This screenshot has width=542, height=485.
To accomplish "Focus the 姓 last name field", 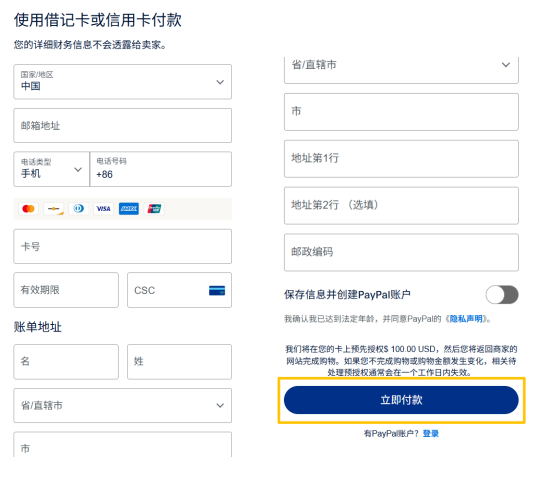I will pos(179,362).
